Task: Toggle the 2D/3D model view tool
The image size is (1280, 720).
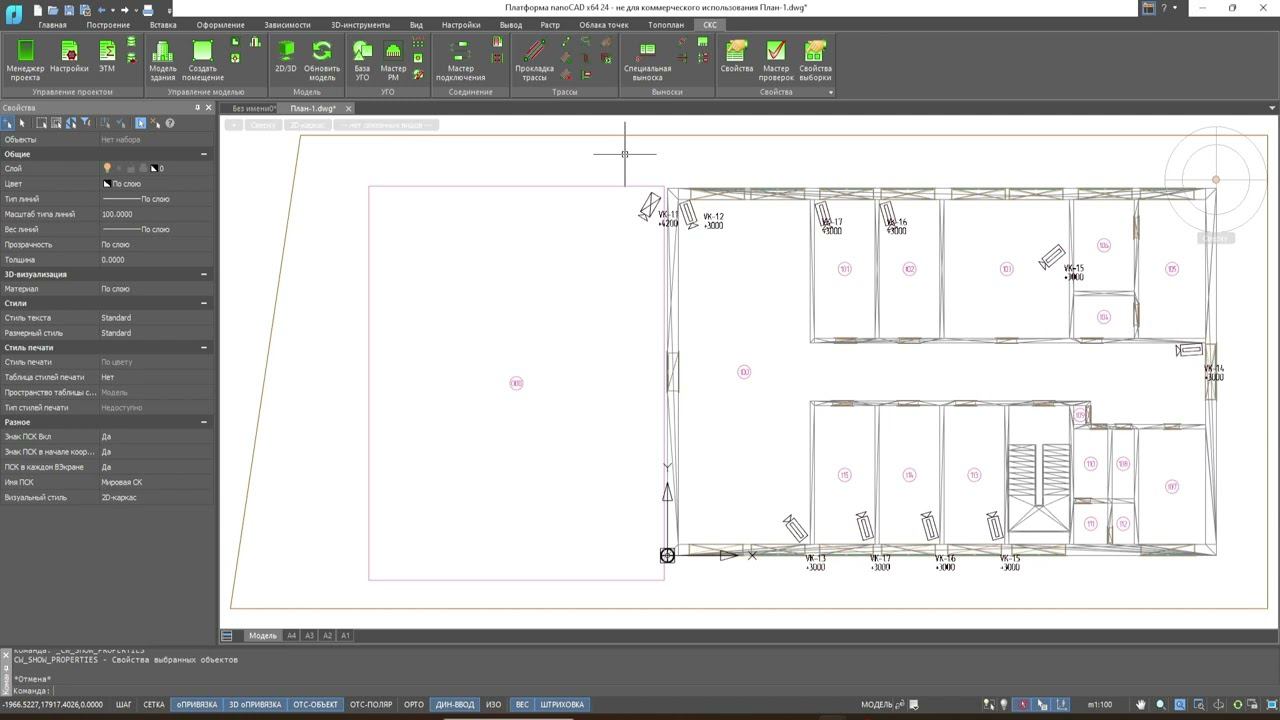Action: tap(285, 56)
